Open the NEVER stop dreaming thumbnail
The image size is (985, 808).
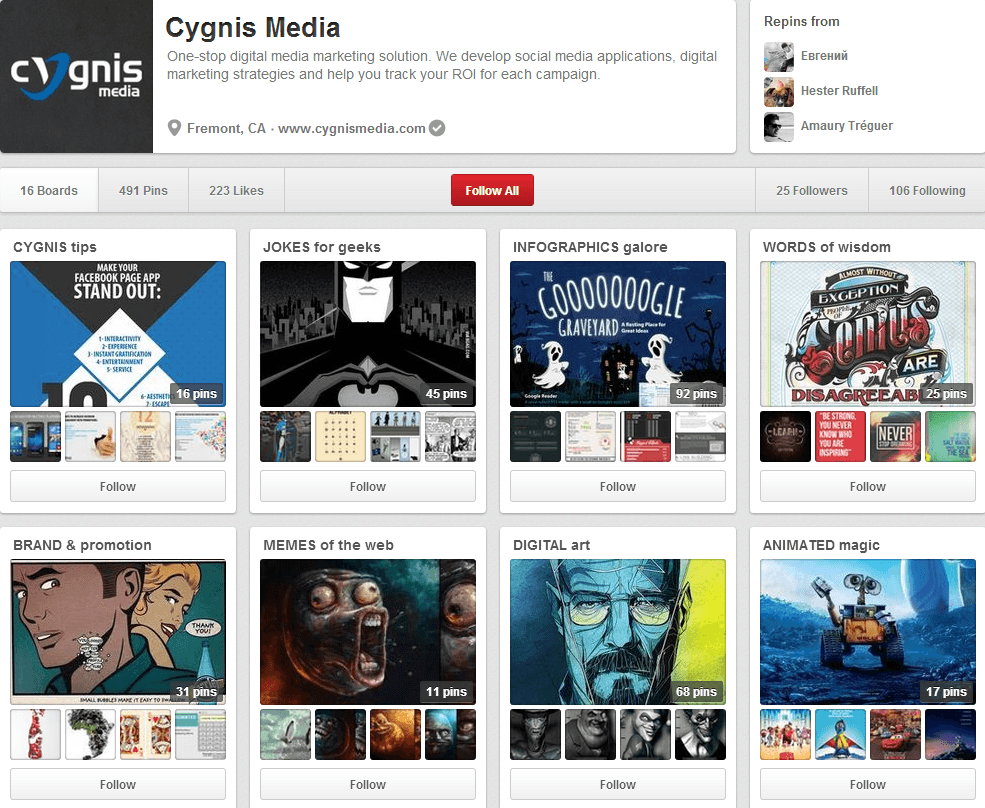(896, 437)
